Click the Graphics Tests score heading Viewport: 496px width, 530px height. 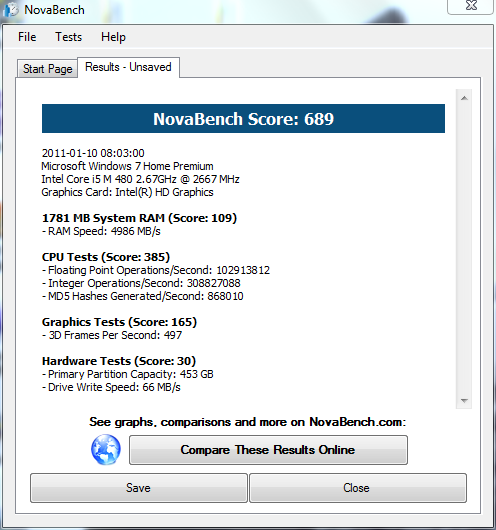pyautogui.click(x=119, y=322)
